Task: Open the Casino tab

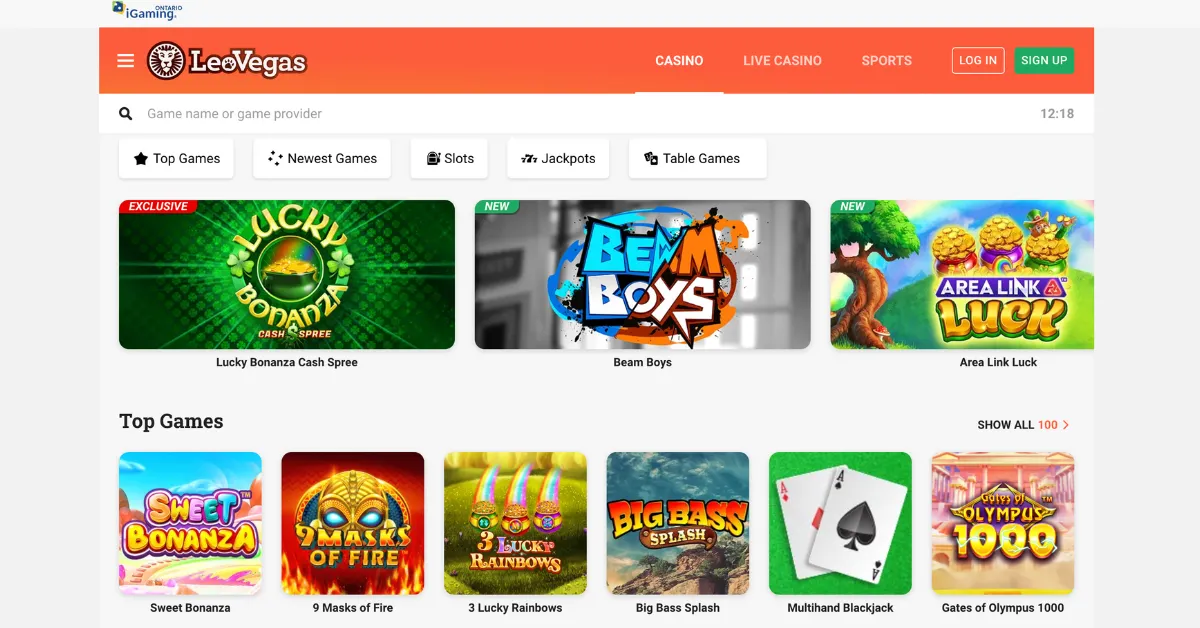Action: (679, 61)
